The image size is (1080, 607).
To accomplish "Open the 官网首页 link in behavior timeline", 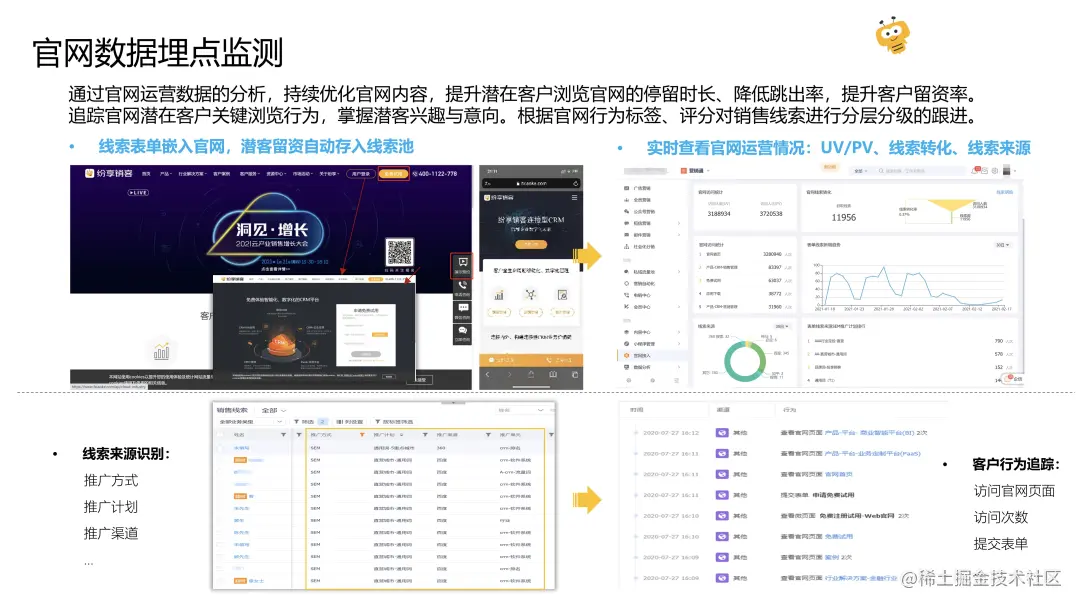I will pos(838,475).
